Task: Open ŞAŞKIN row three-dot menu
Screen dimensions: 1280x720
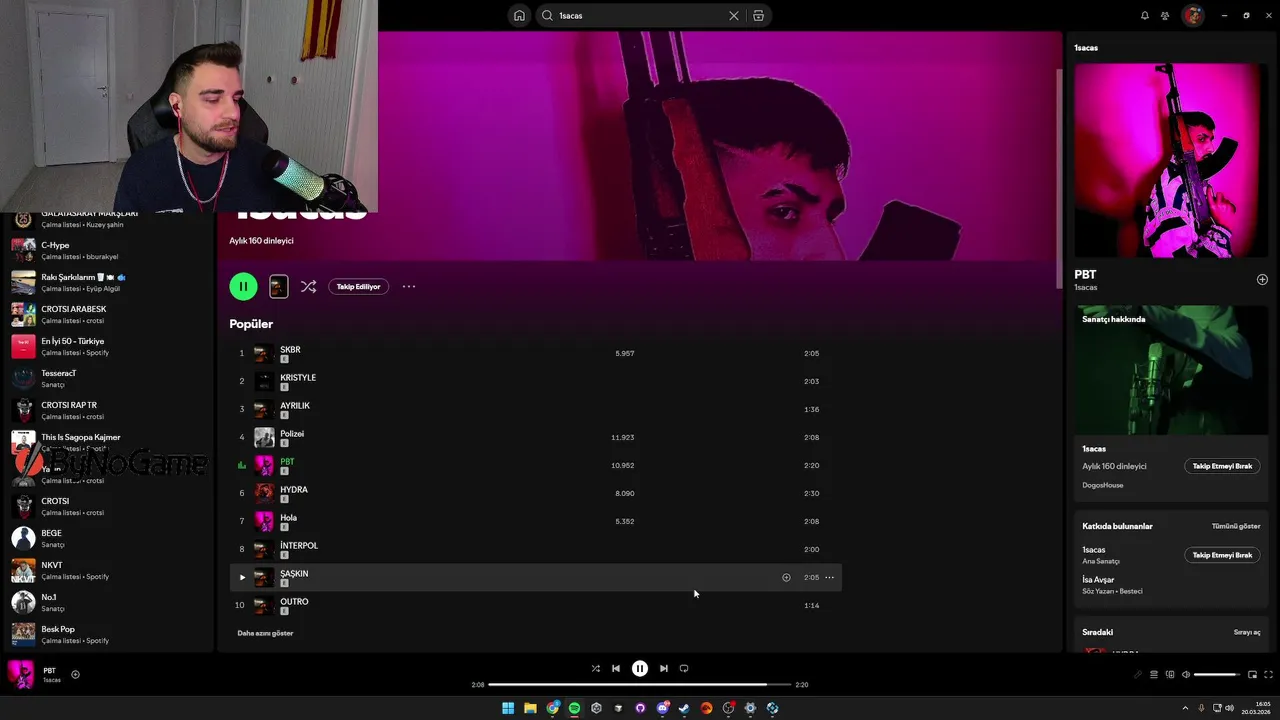Action: pos(829,577)
